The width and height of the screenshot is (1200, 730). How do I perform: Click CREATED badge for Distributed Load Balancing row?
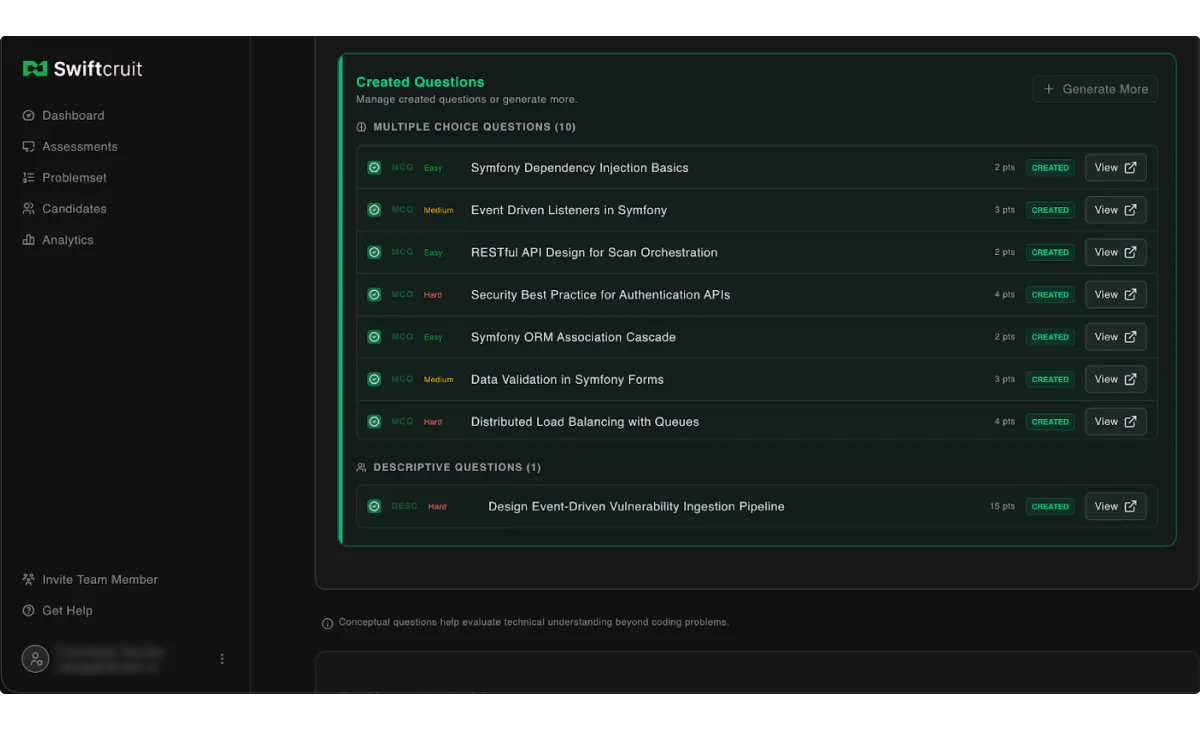(x=1050, y=422)
